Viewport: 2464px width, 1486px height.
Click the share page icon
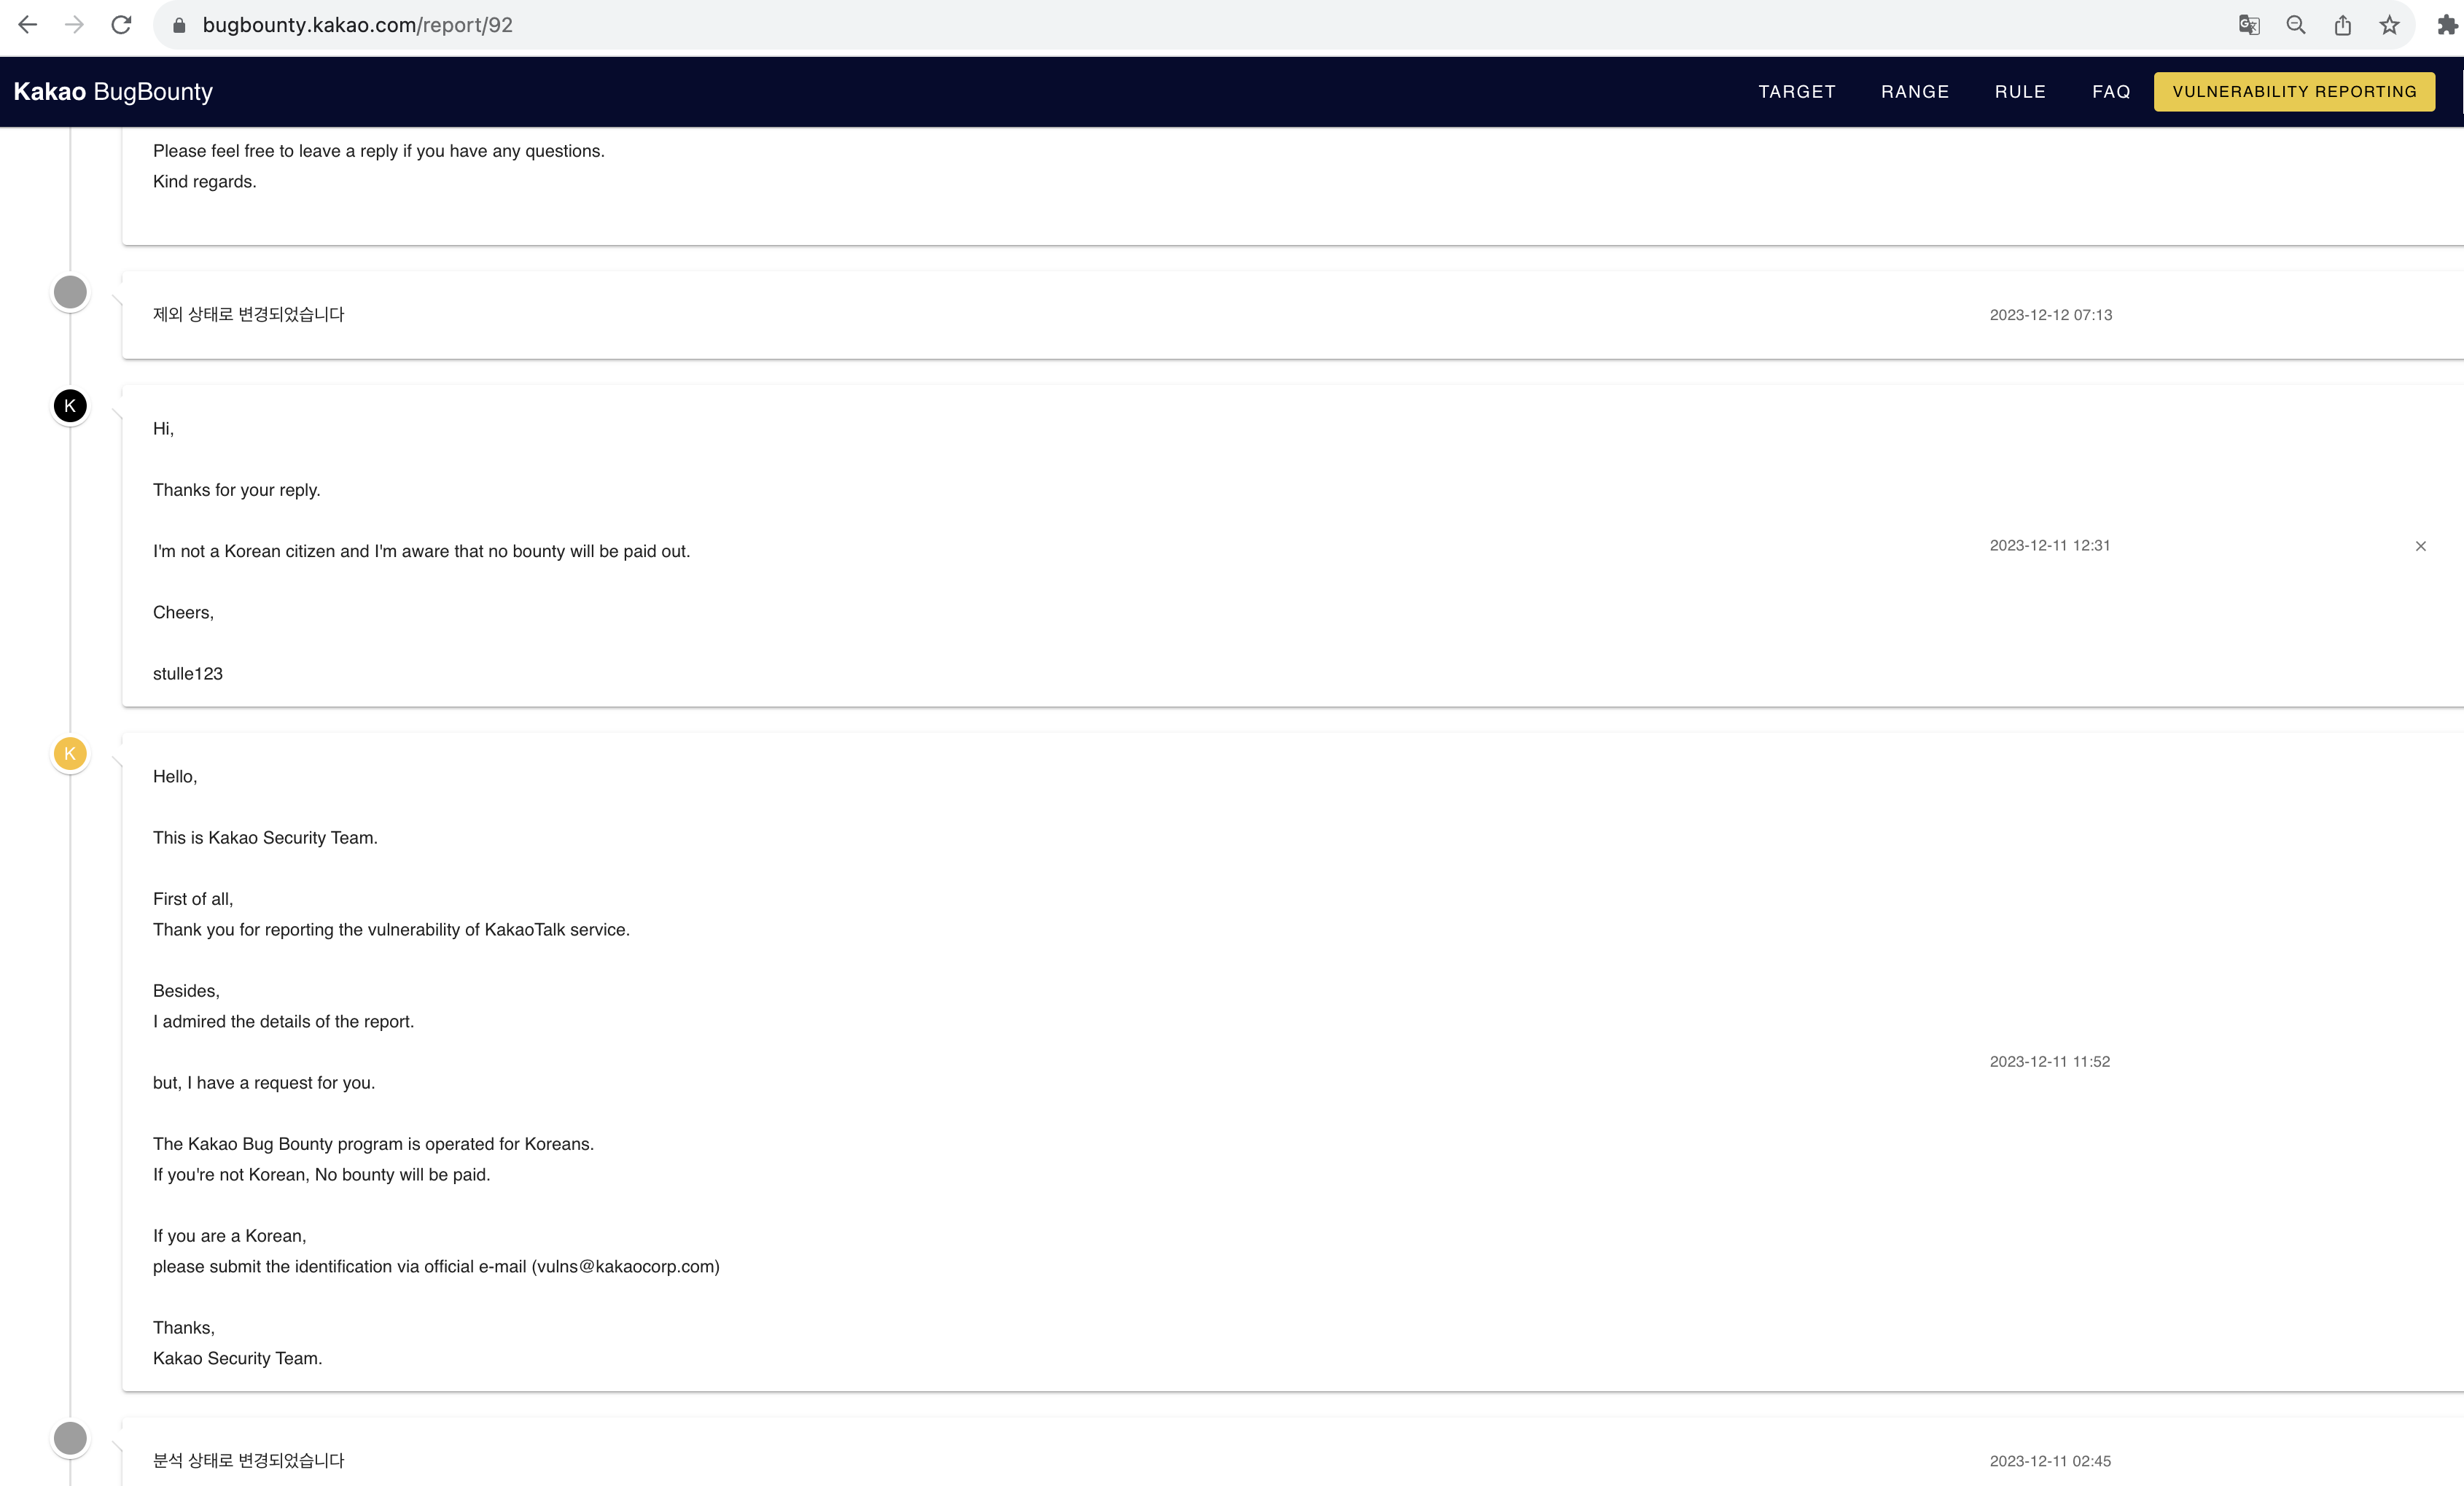[x=2343, y=25]
